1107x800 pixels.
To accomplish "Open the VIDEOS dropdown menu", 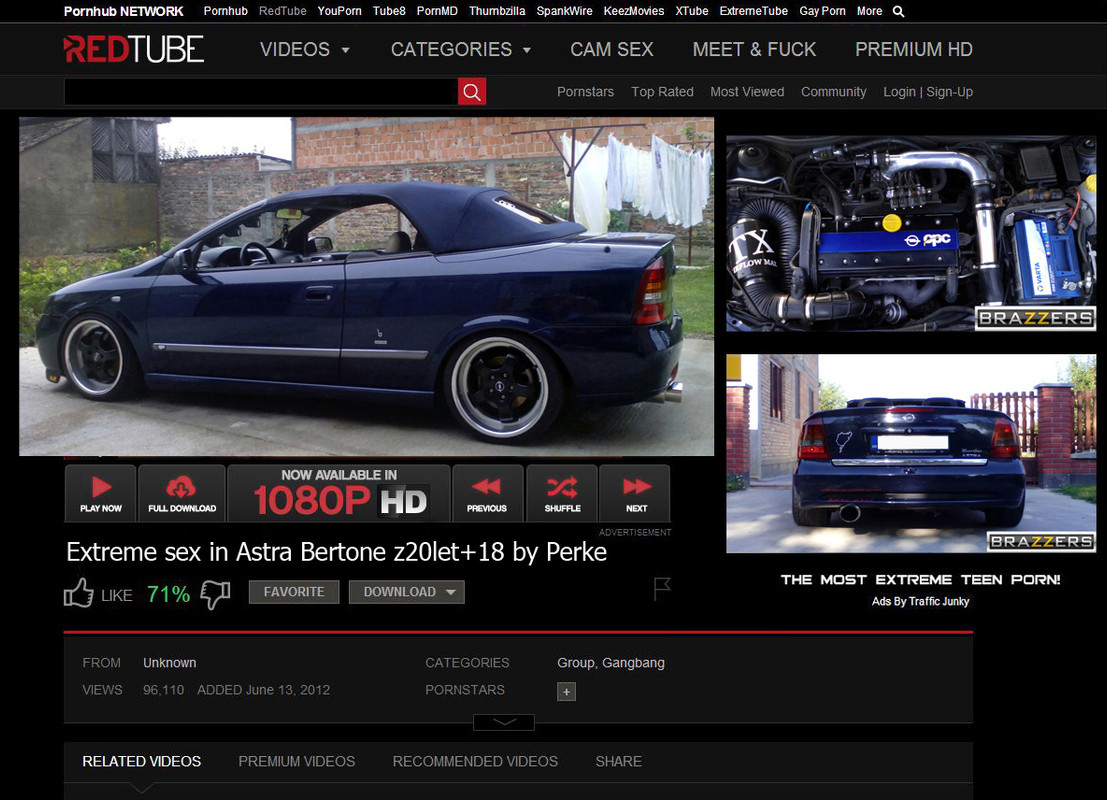I will [304, 49].
